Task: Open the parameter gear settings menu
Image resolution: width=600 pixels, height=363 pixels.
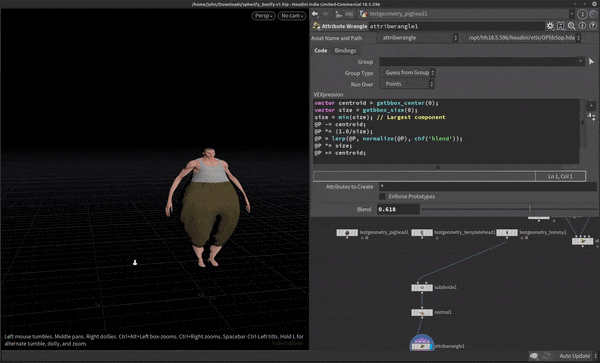Action: pyautogui.click(x=550, y=26)
